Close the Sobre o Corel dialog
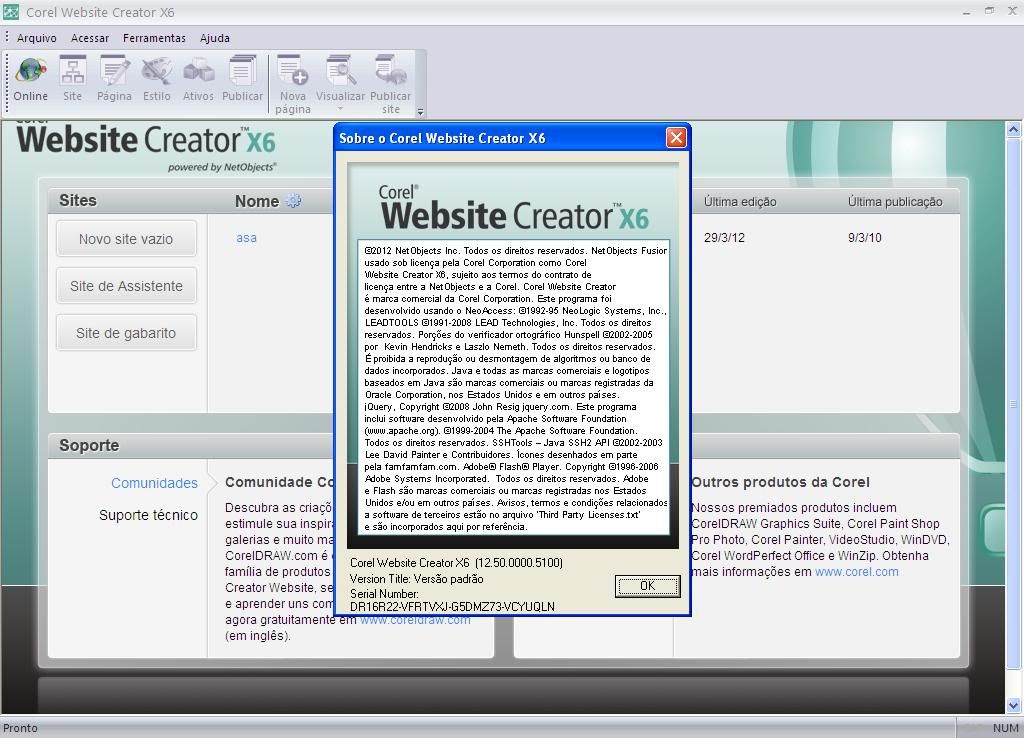The height and width of the screenshot is (738, 1024). [x=676, y=138]
